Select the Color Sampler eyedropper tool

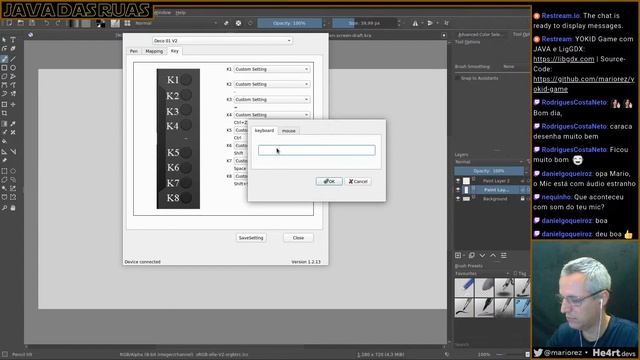tap(13, 124)
